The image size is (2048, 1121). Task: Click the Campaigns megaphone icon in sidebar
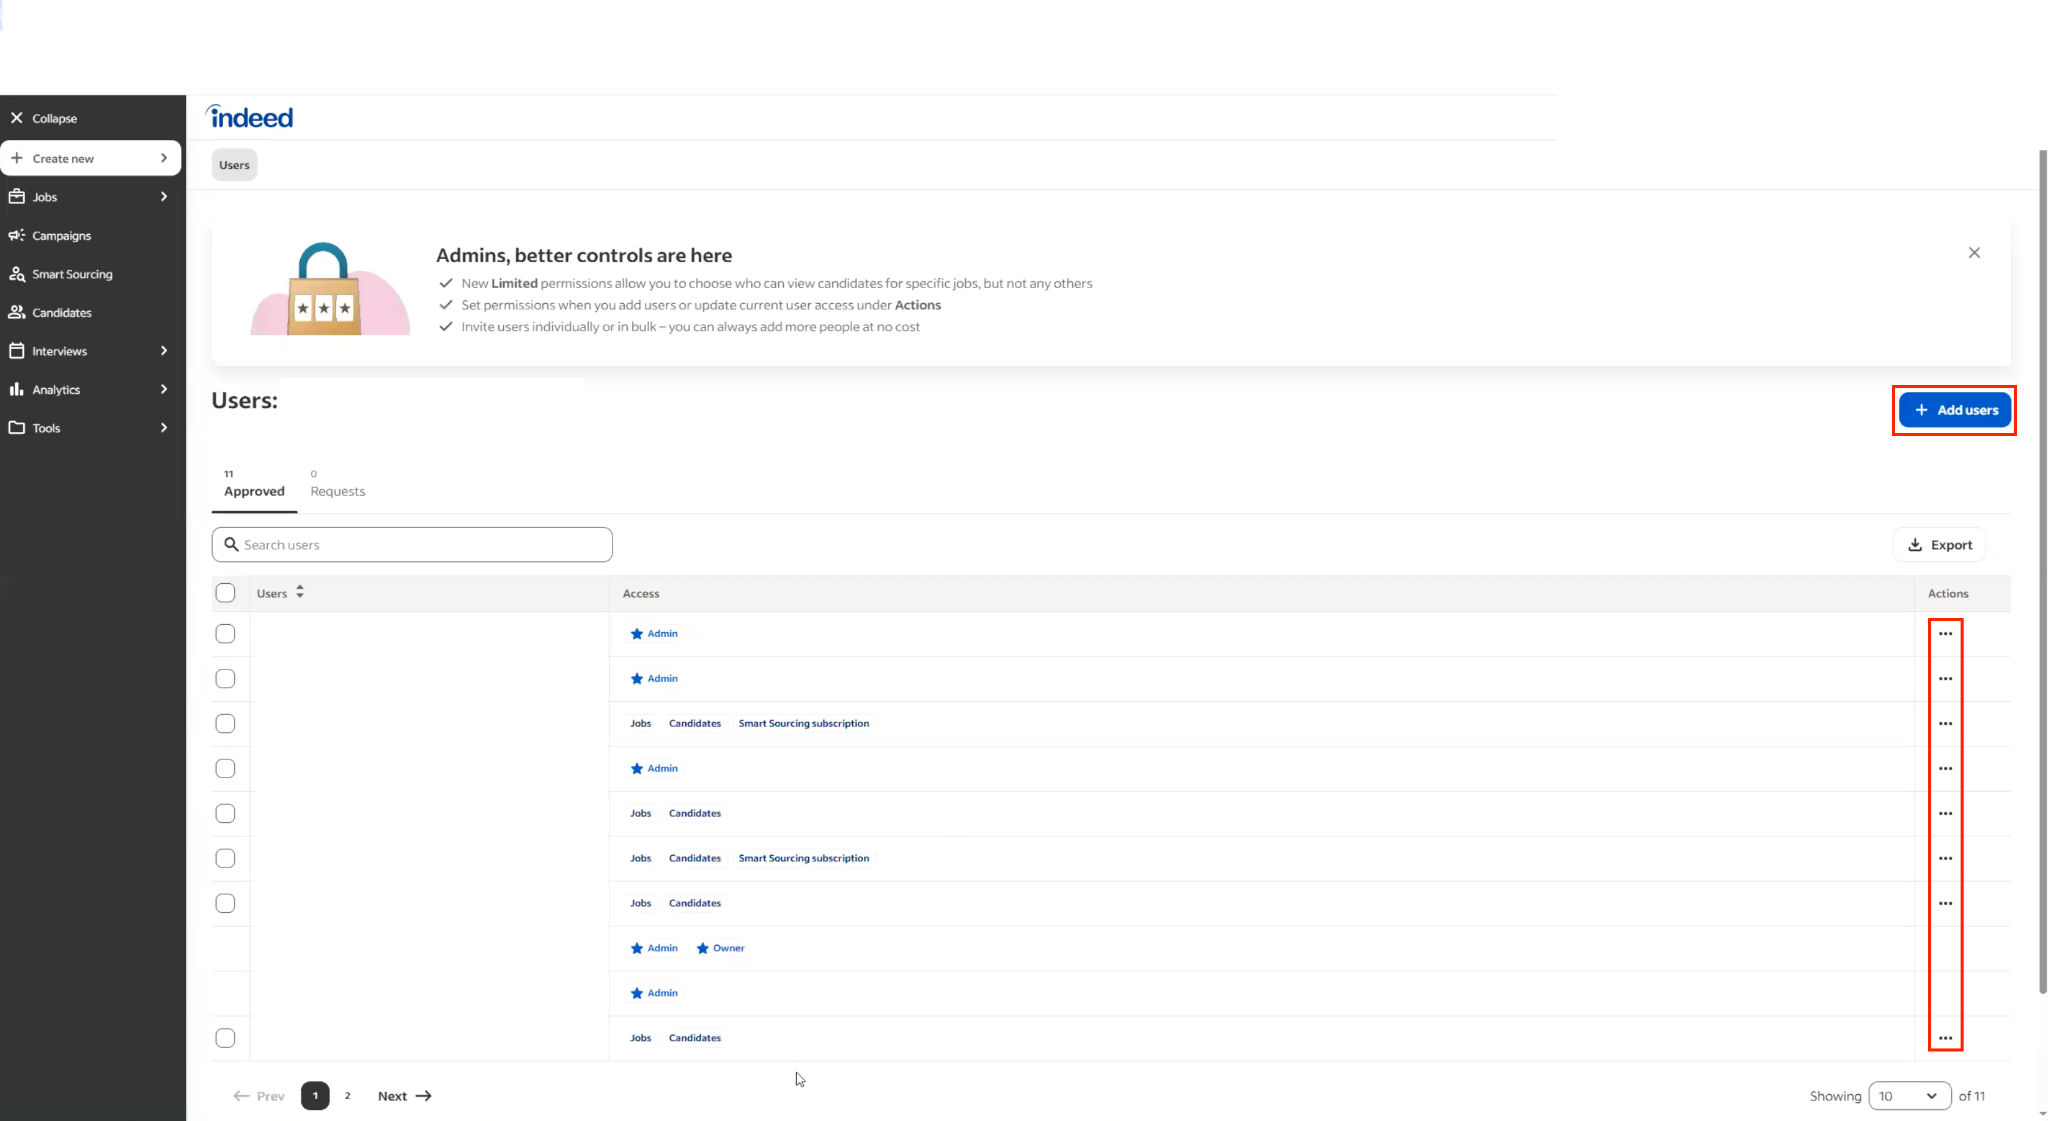(x=16, y=235)
